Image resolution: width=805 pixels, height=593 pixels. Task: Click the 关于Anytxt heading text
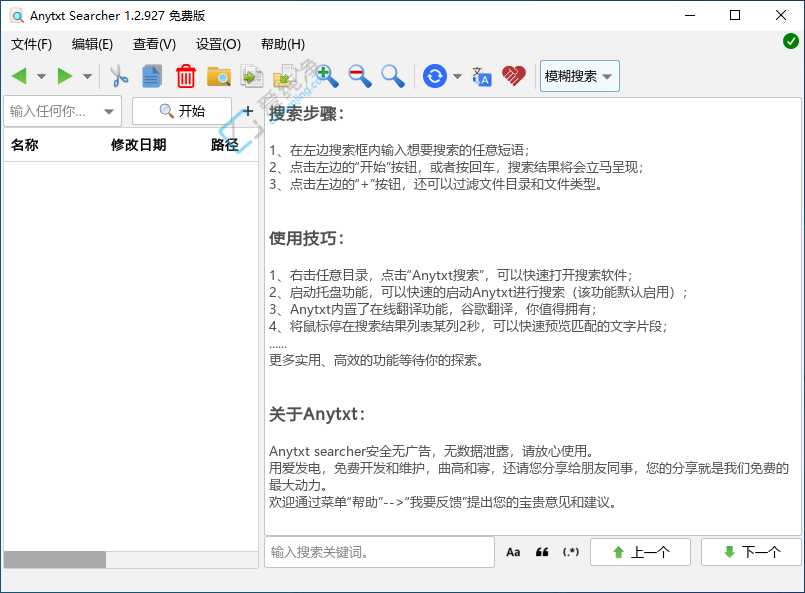click(317, 414)
